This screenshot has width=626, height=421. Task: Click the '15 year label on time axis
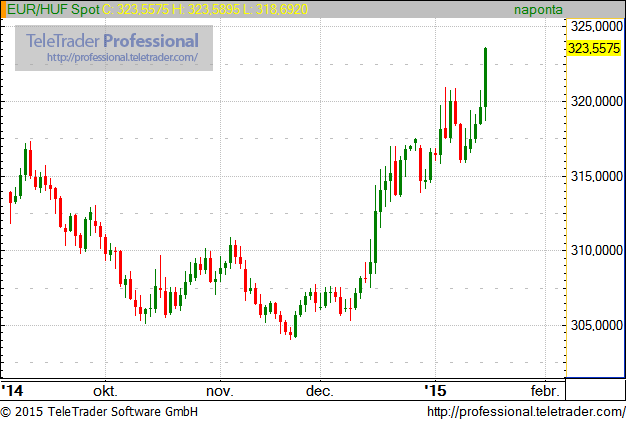[x=435, y=390]
